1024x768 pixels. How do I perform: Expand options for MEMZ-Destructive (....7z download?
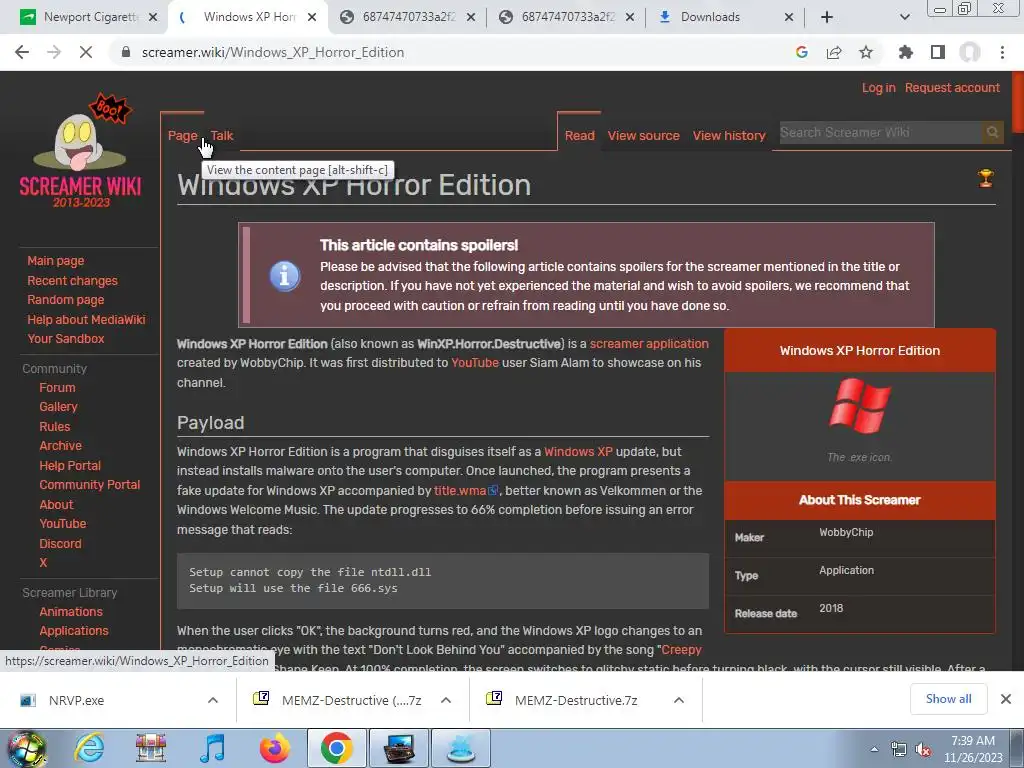click(x=446, y=700)
